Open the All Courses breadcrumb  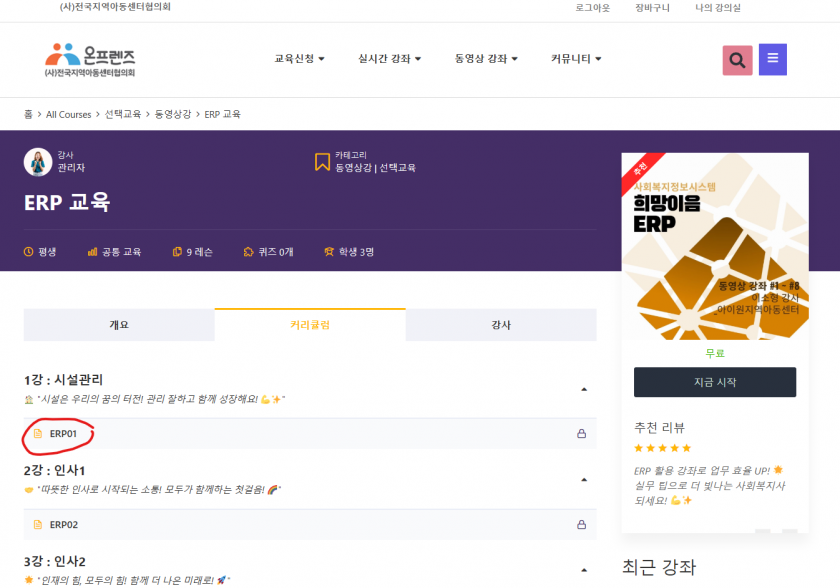pos(69,115)
